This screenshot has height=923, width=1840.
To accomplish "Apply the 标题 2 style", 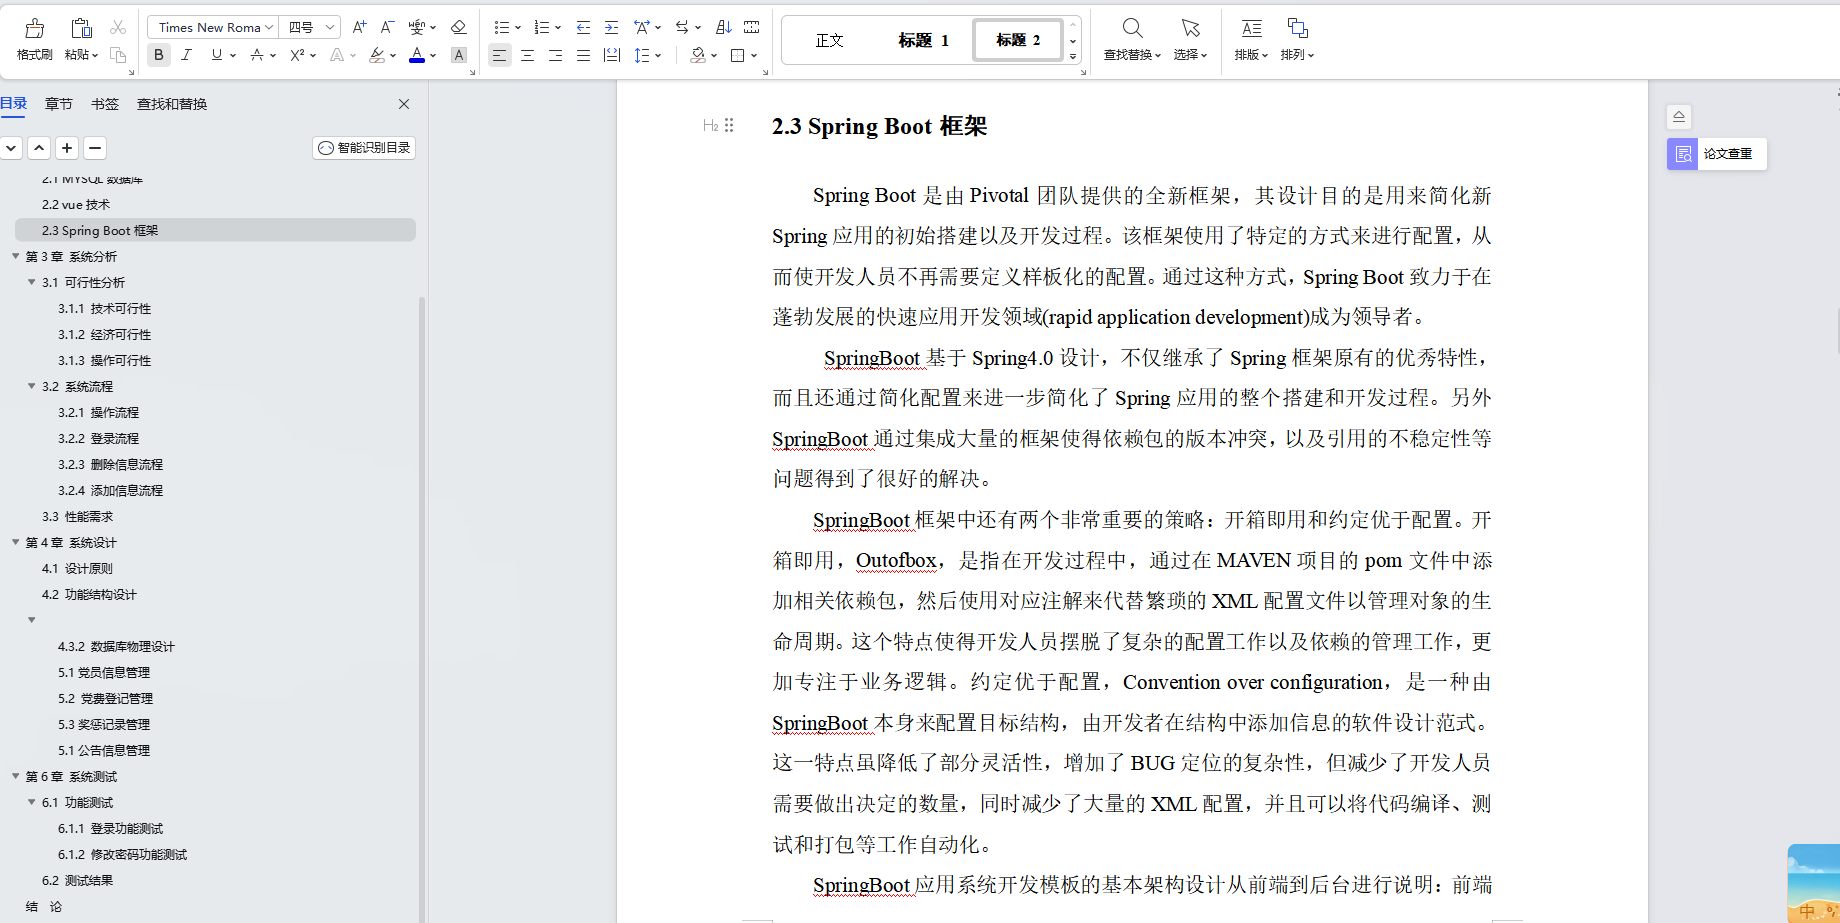I will (x=1018, y=40).
